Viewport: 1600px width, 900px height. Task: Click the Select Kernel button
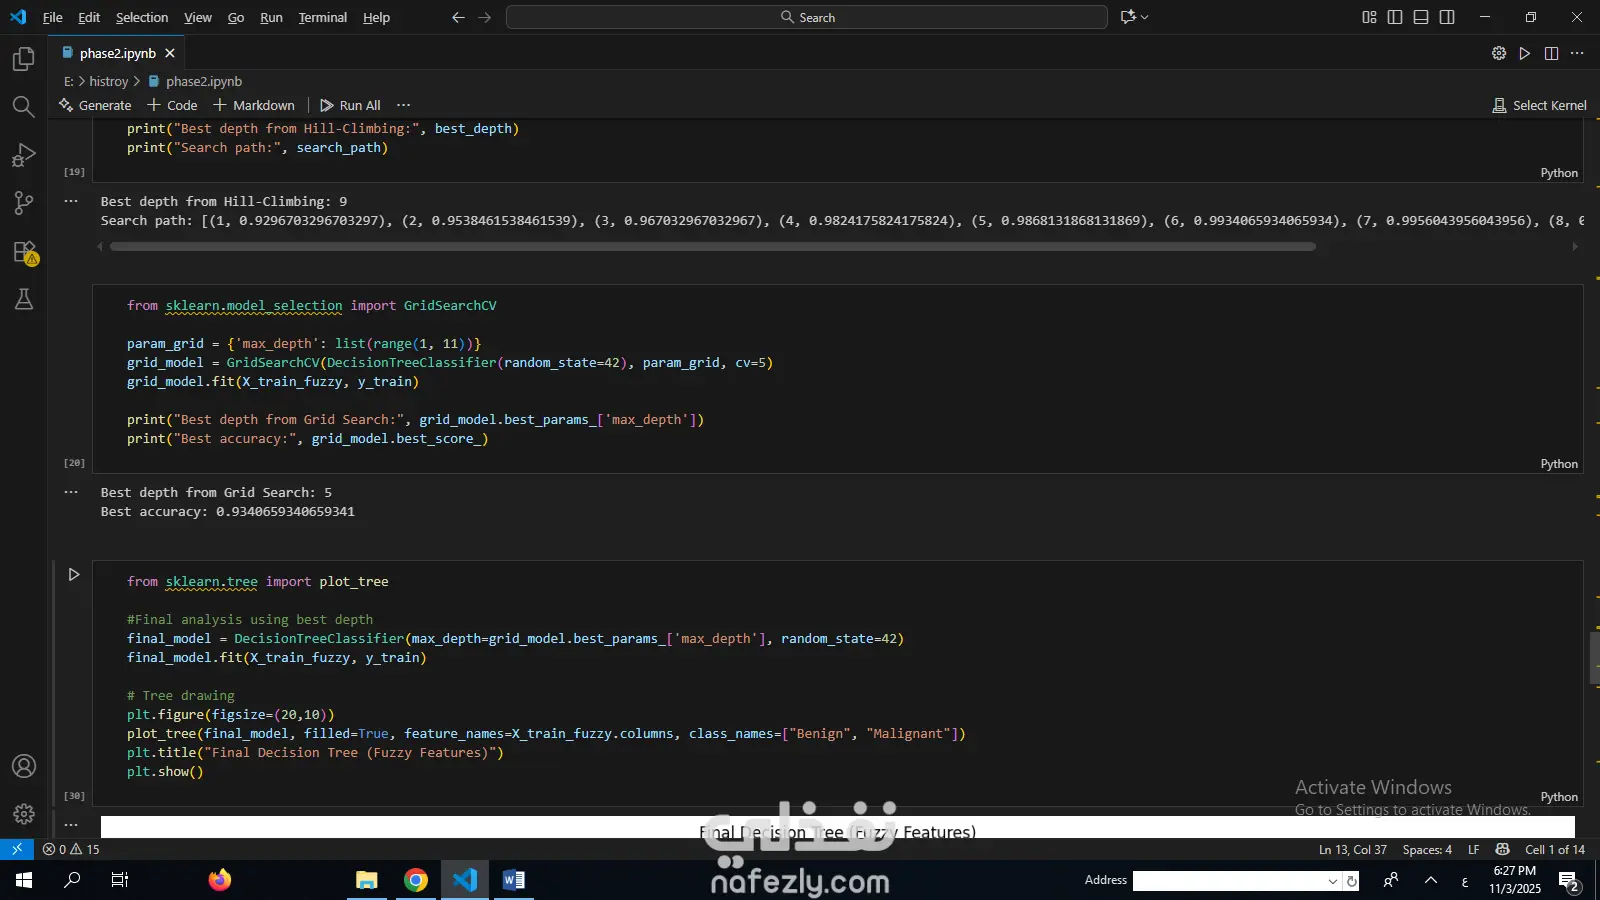[1539, 105]
